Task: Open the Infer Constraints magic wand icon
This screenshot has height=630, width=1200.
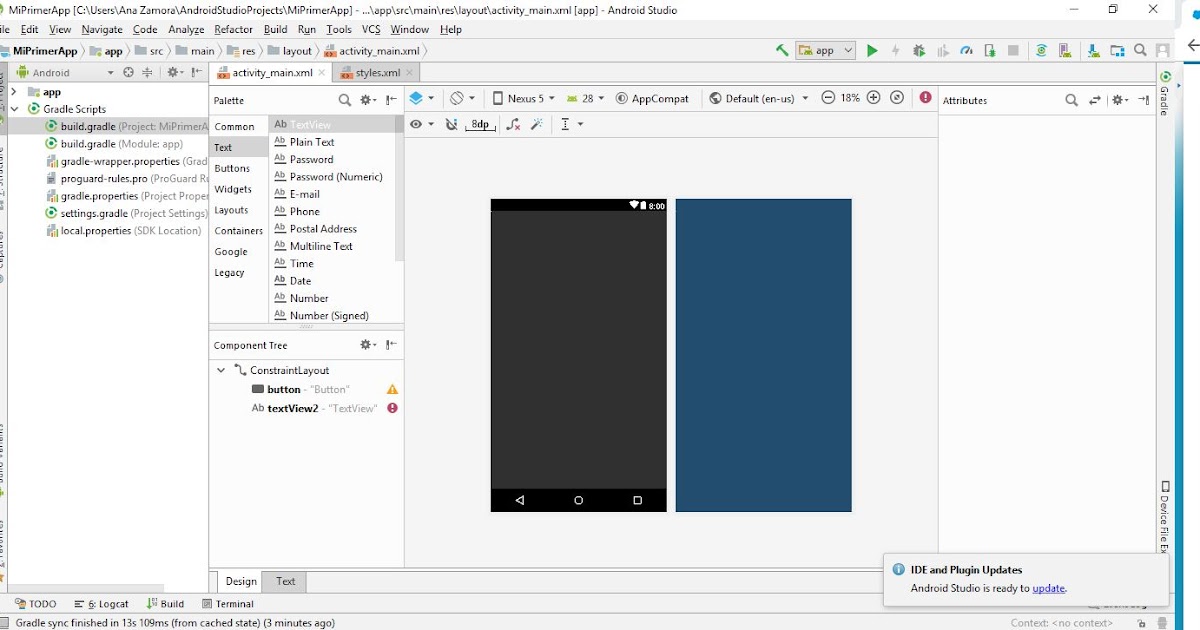Action: point(537,124)
